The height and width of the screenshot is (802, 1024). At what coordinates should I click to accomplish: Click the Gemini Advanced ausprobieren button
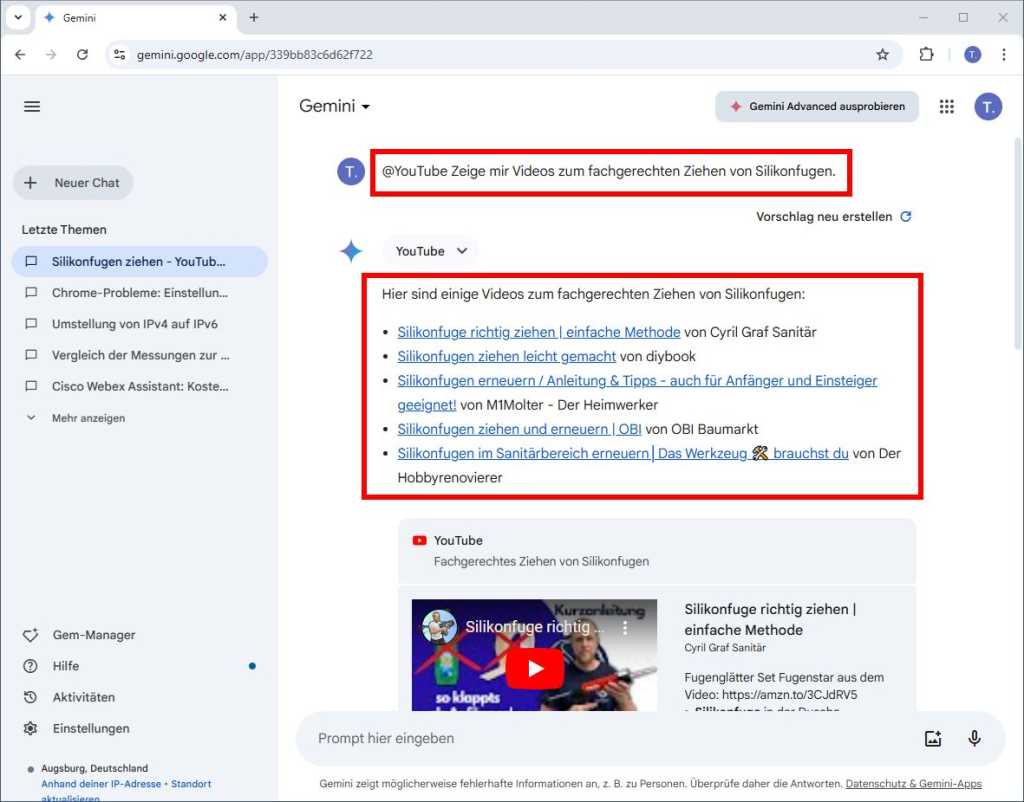(x=816, y=106)
